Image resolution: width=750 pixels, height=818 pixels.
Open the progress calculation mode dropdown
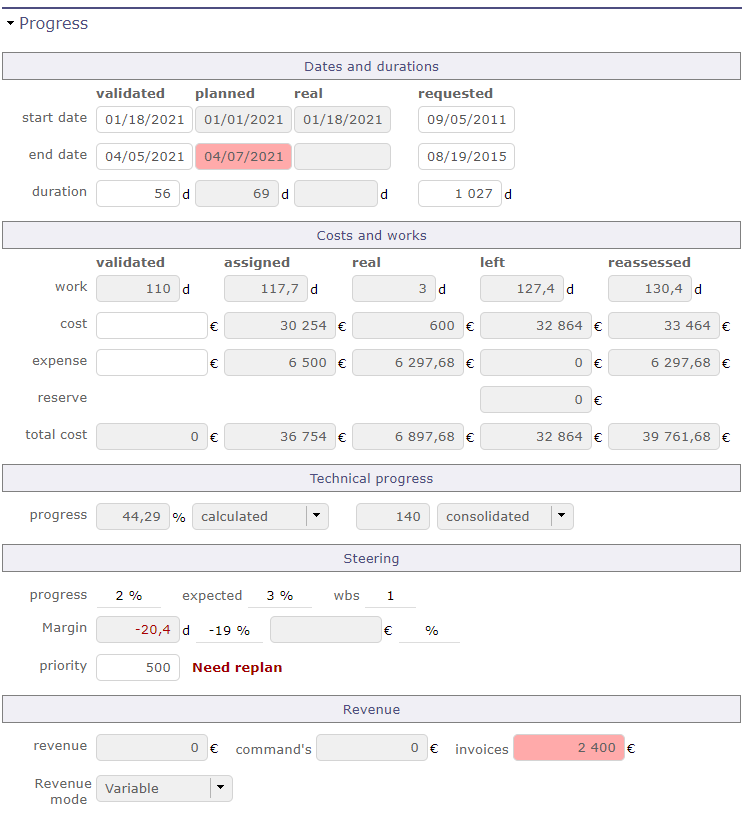(316, 516)
